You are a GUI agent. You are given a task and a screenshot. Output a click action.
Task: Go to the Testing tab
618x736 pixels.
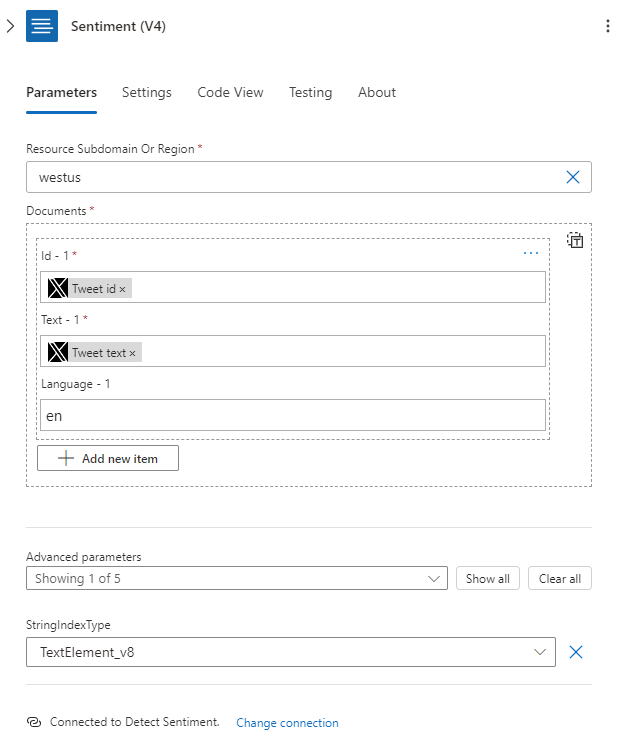[310, 92]
